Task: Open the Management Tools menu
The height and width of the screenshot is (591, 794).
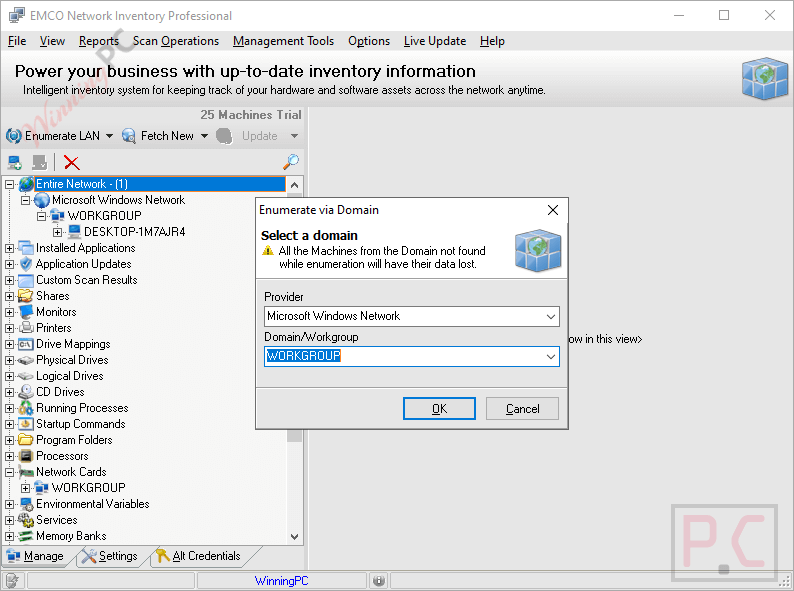Action: [x=283, y=41]
